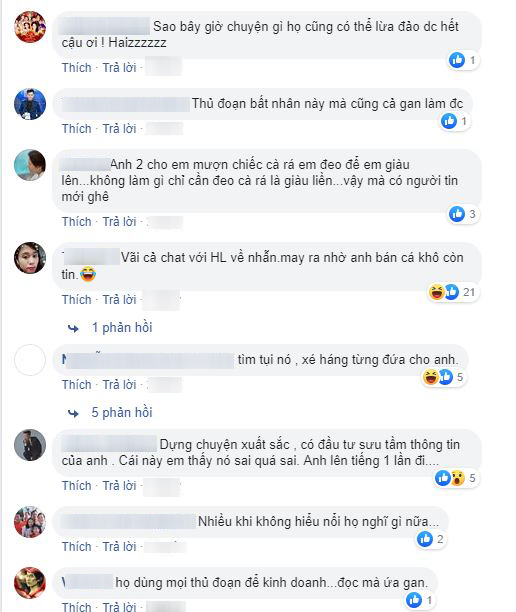Viewport: 516px width, 612px height.
Task: Click the wow reaction icon on the 'Dựng chuyện xuất sắc' comment
Action: tap(457, 478)
